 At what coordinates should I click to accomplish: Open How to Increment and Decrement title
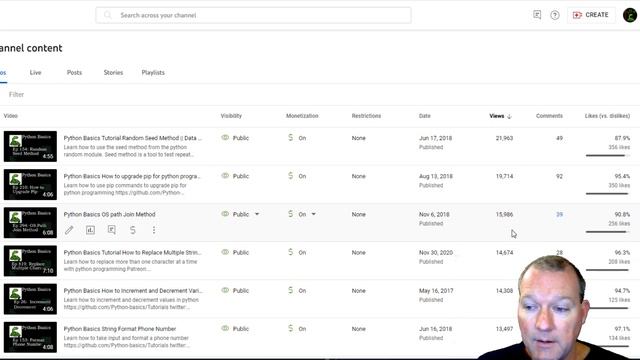133,291
